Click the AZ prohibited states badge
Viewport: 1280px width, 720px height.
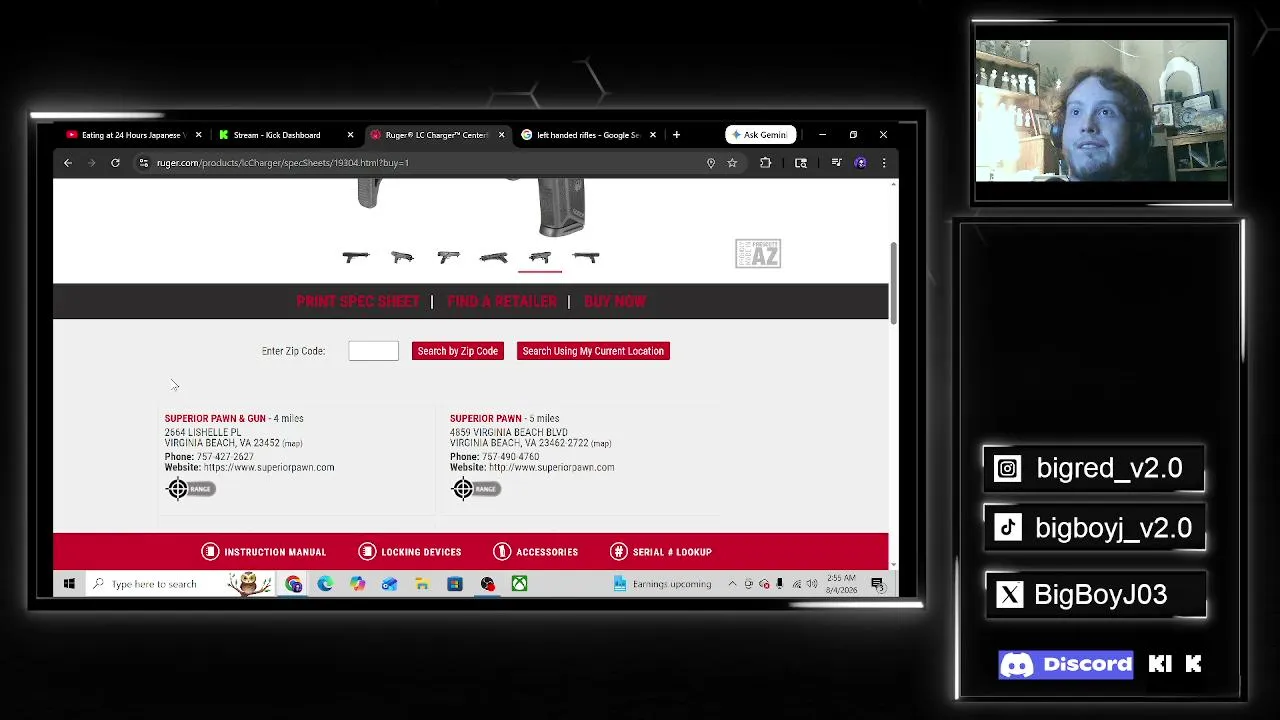coord(758,254)
